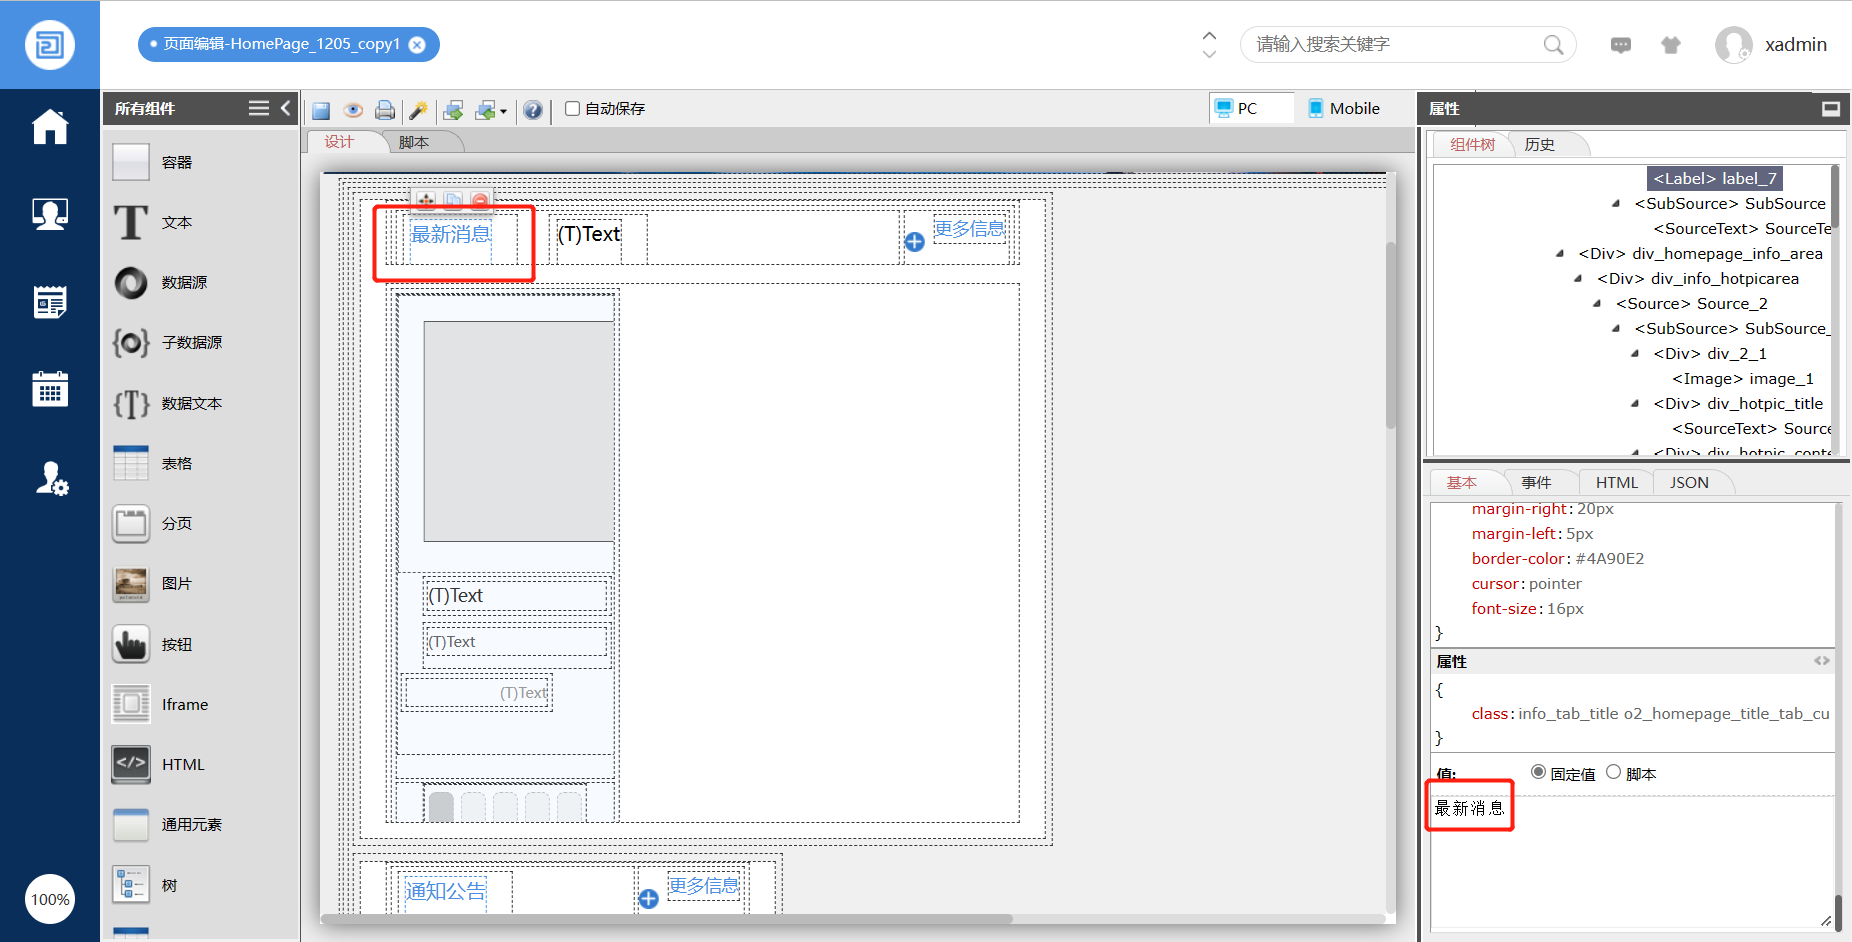Click the xadmin user avatar
This screenshot has width=1852, height=942.
1734,45
